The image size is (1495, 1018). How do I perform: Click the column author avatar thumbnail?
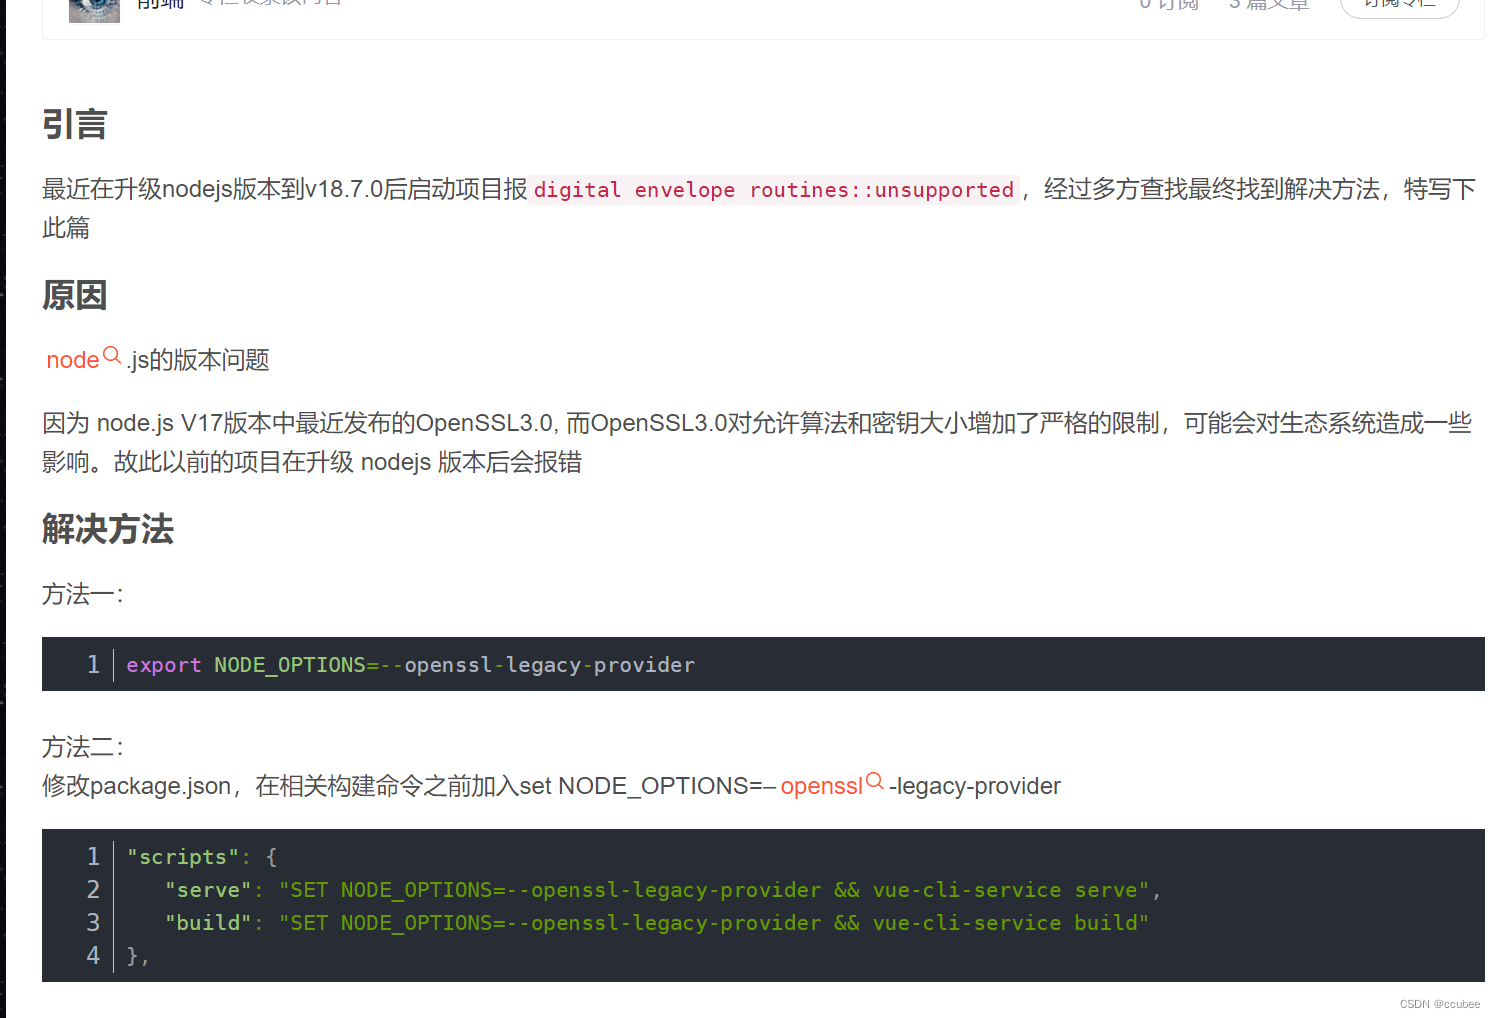click(94, 10)
